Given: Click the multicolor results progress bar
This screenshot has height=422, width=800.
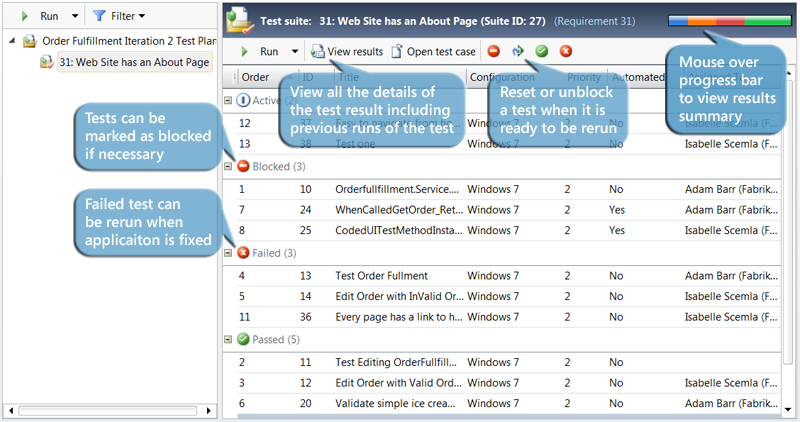Looking at the screenshot, I should (730, 21).
